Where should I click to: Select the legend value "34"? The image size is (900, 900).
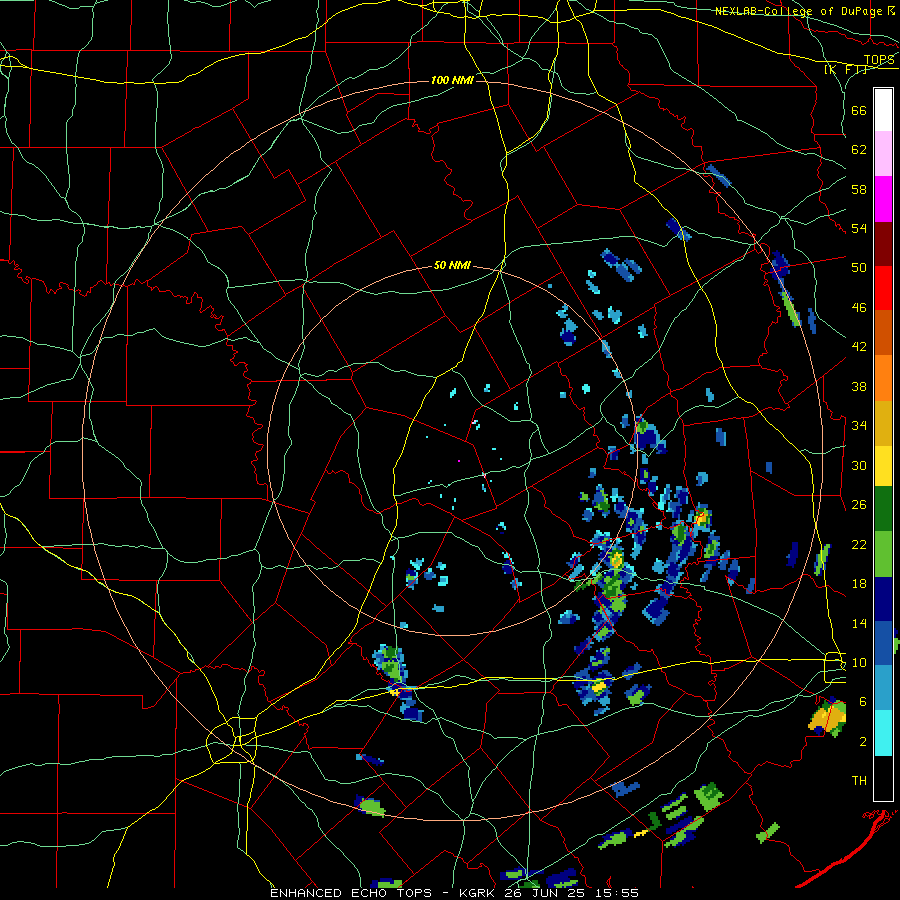[x=859, y=426]
